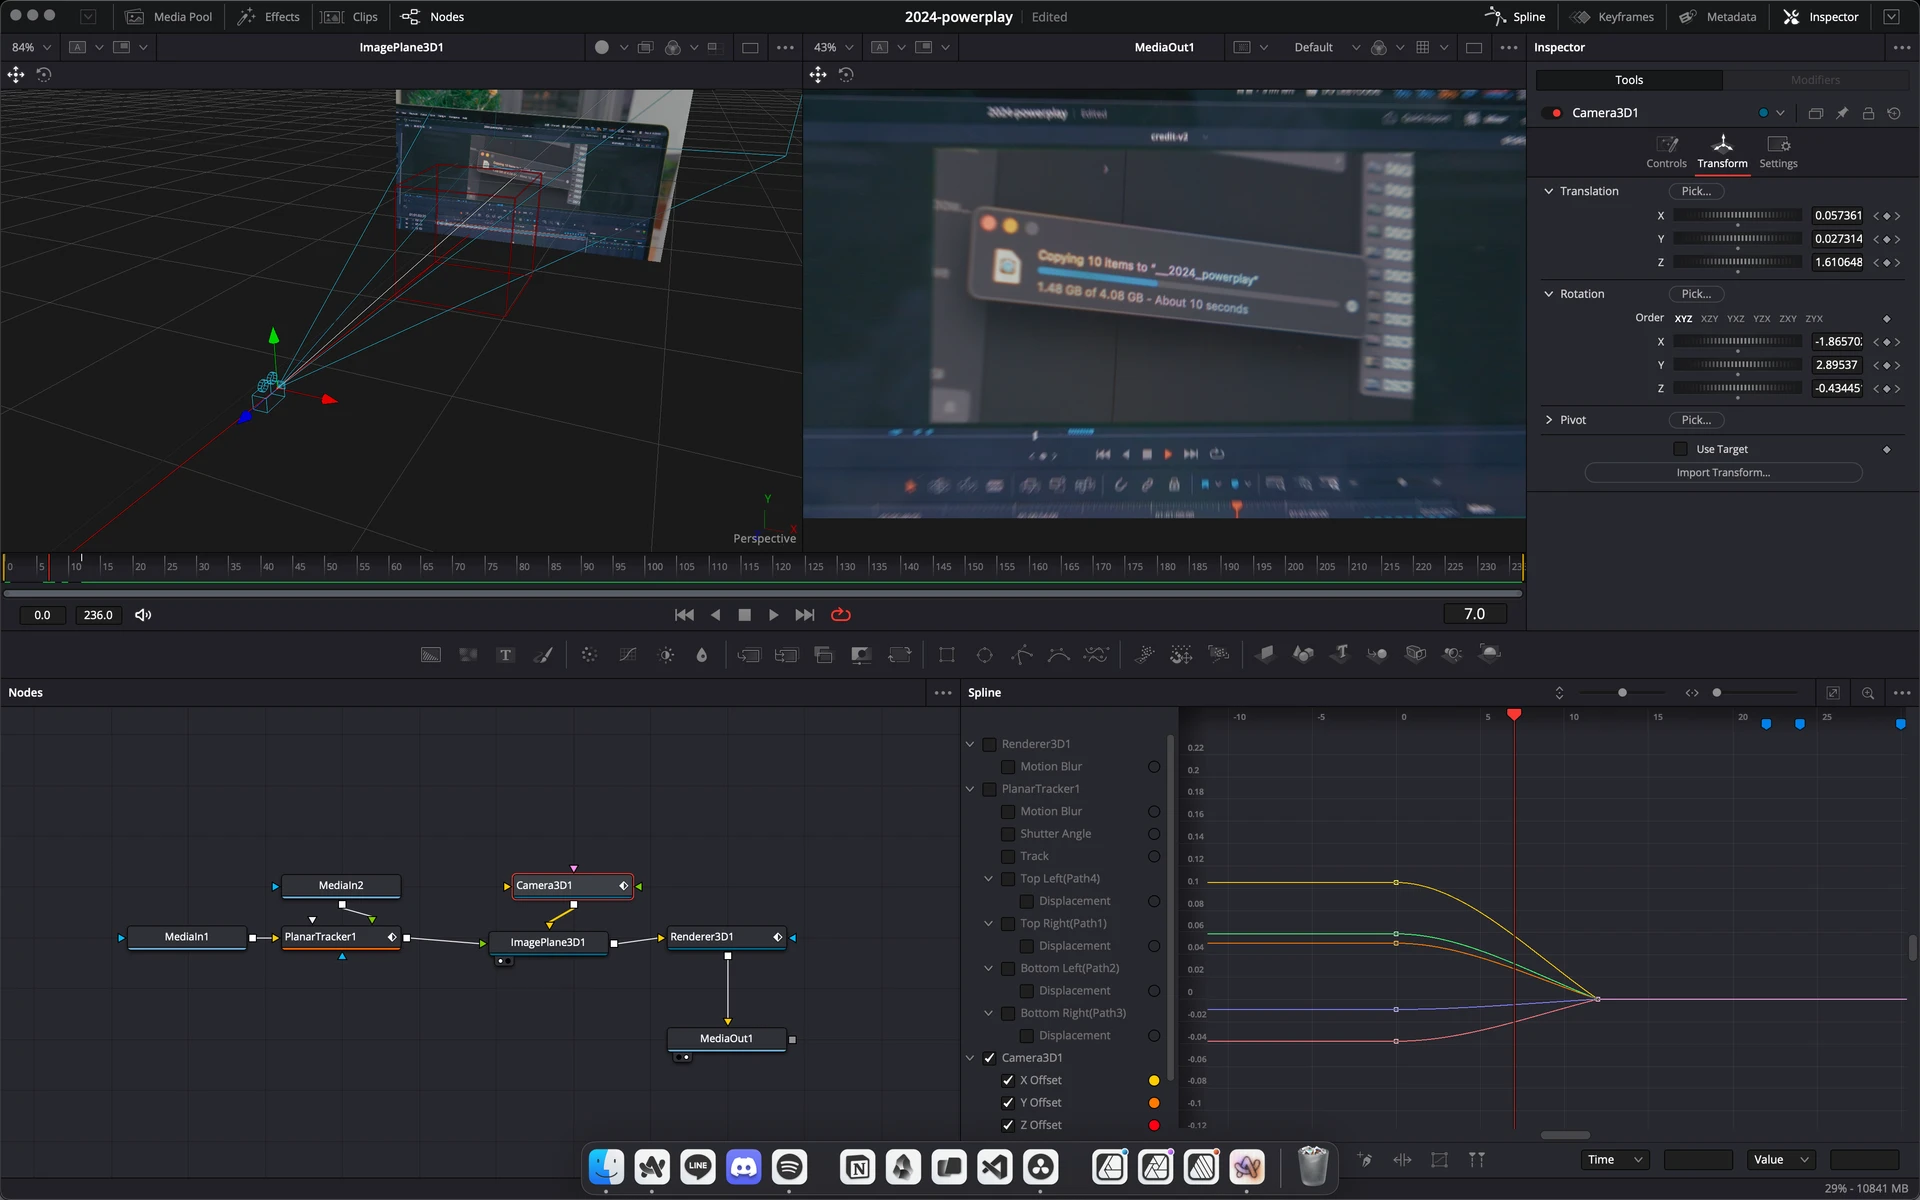Open the Media Pool panel

[x=168, y=16]
